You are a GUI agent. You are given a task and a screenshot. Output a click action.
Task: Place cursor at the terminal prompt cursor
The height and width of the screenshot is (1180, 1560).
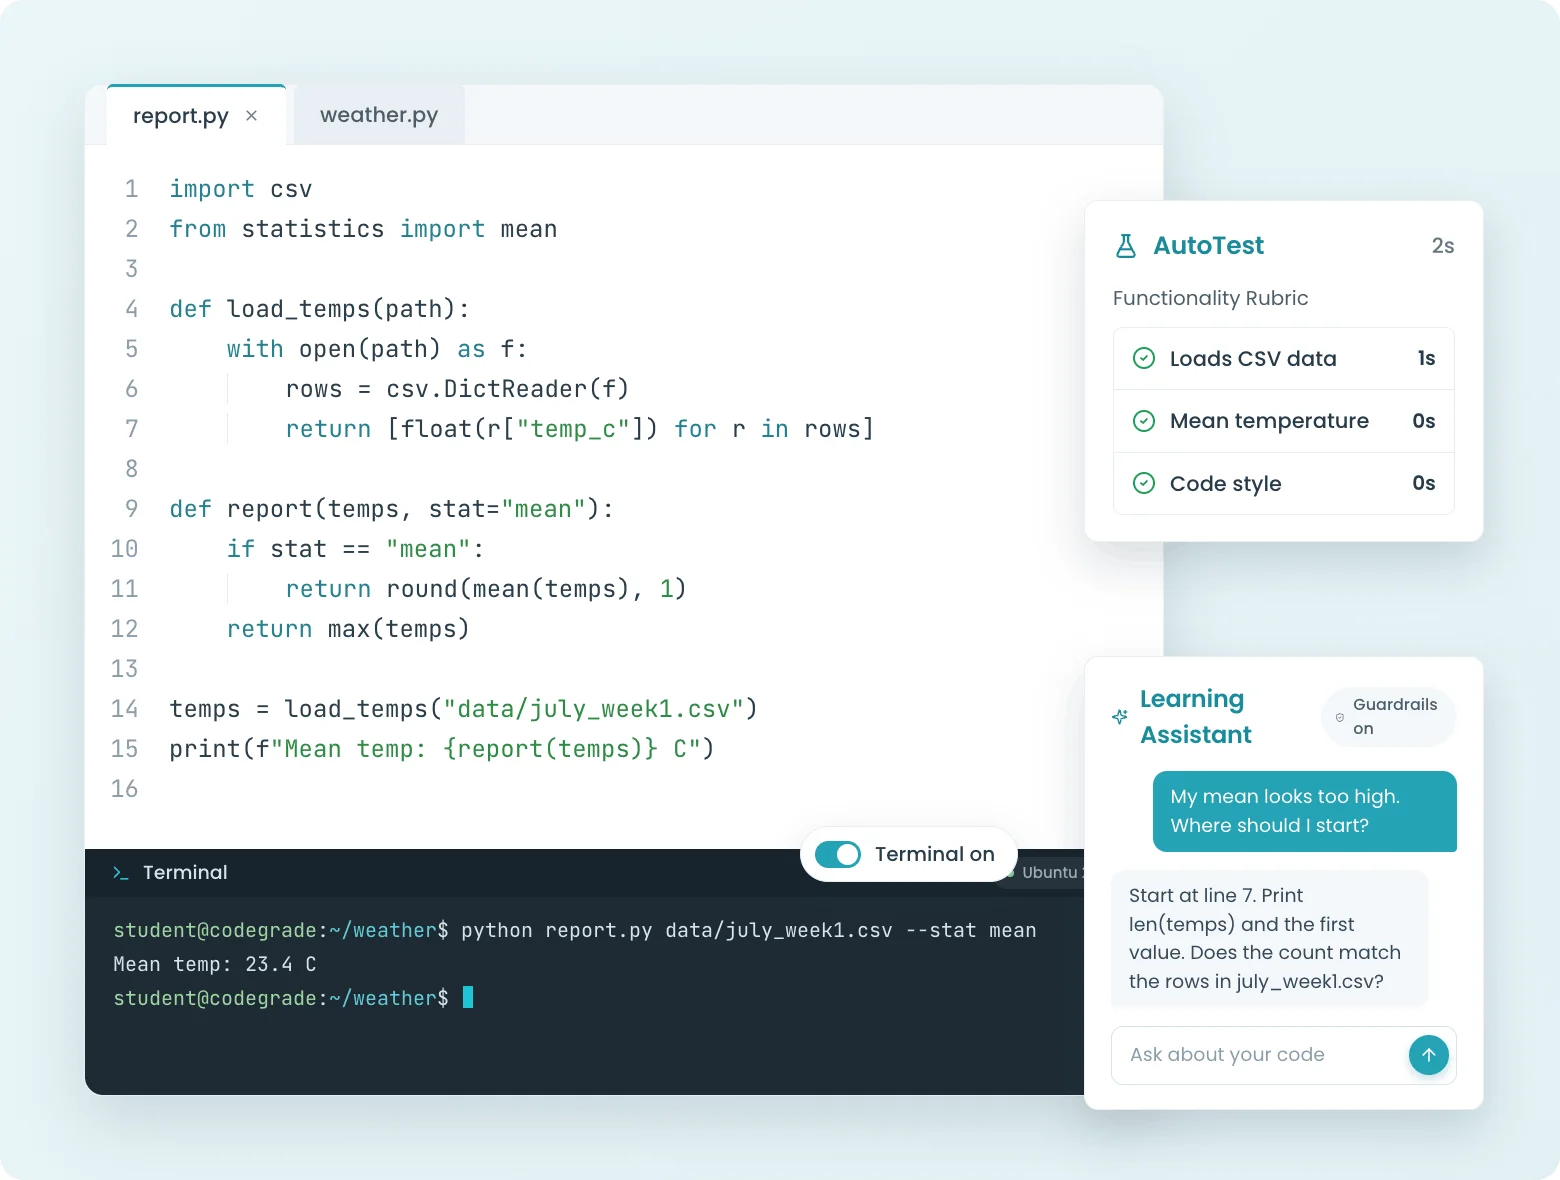point(468,998)
